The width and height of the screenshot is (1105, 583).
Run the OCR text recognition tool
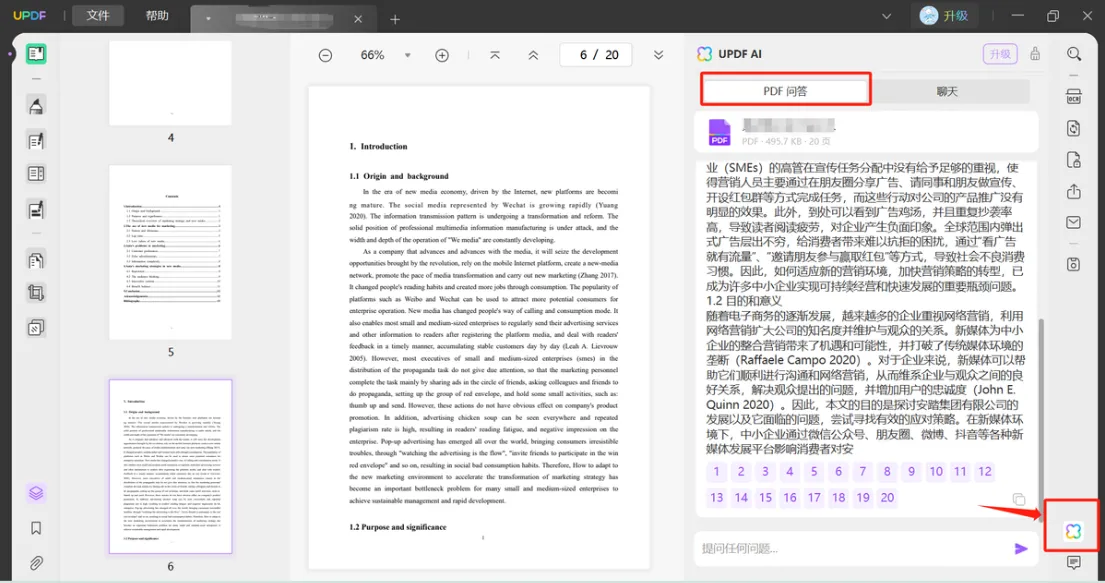[x=1073, y=97]
